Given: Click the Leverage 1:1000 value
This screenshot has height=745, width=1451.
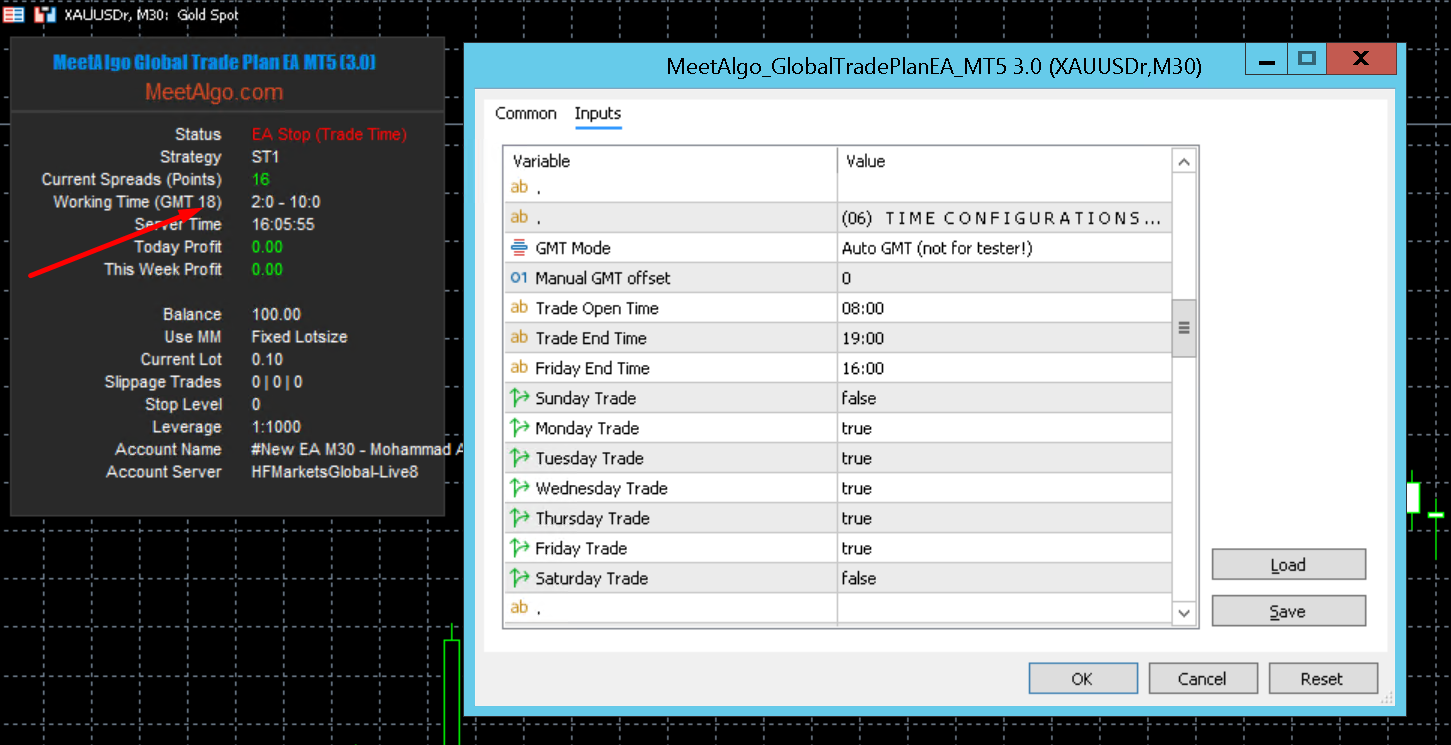Looking at the screenshot, I should [x=276, y=427].
